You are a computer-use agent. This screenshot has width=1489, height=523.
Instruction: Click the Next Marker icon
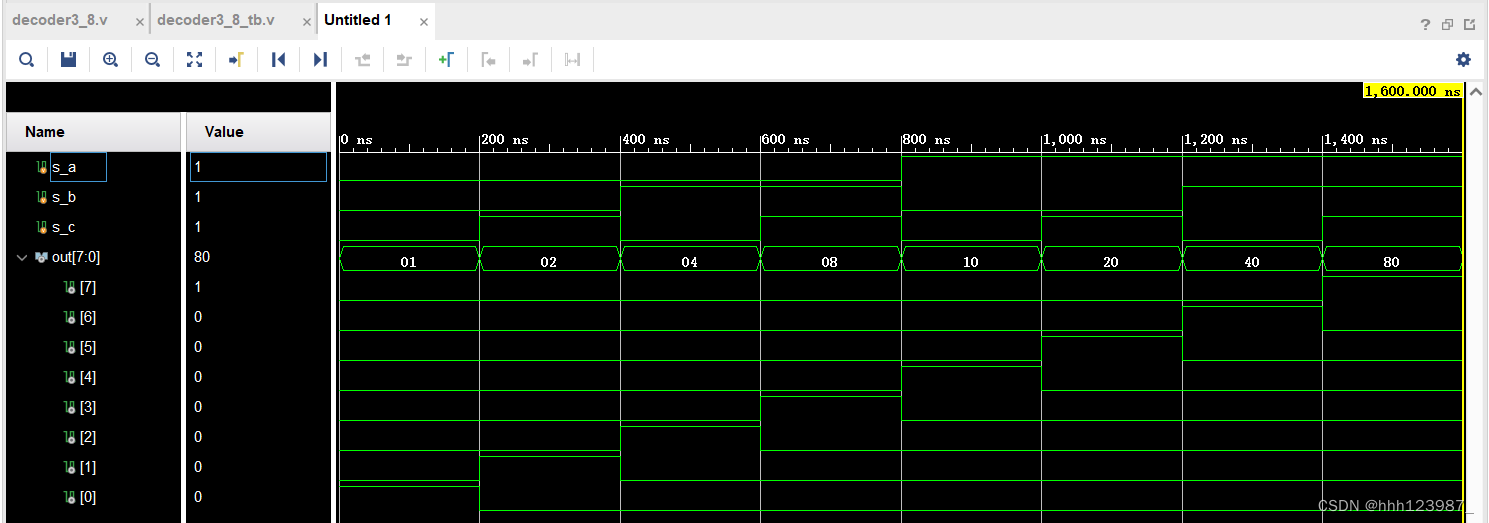530,60
